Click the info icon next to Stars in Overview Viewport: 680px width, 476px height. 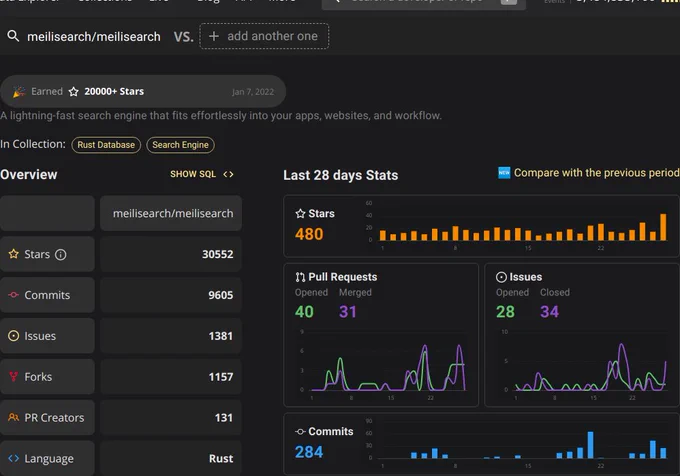61,254
